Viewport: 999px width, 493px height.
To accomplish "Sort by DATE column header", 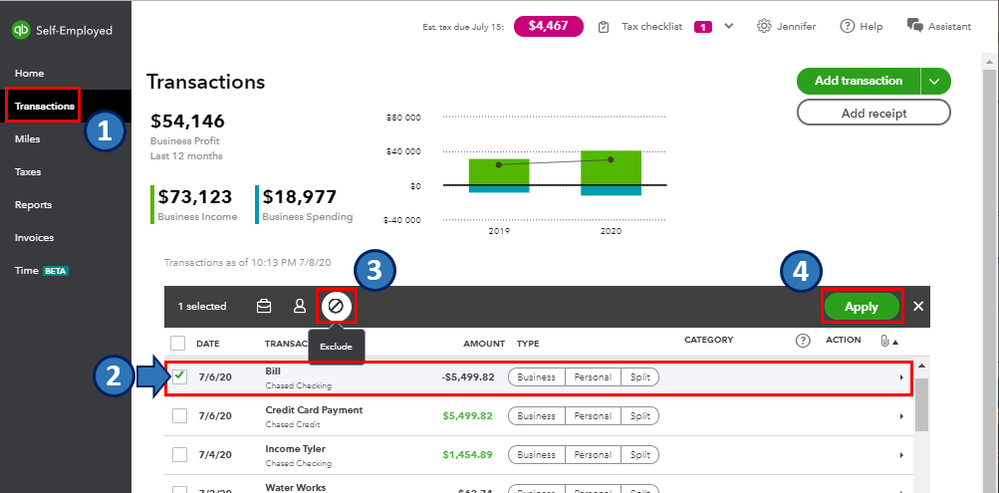I will [x=208, y=343].
